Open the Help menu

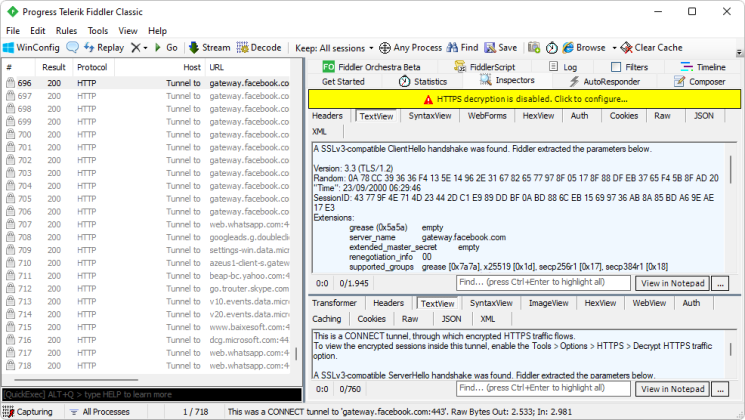coord(157,30)
